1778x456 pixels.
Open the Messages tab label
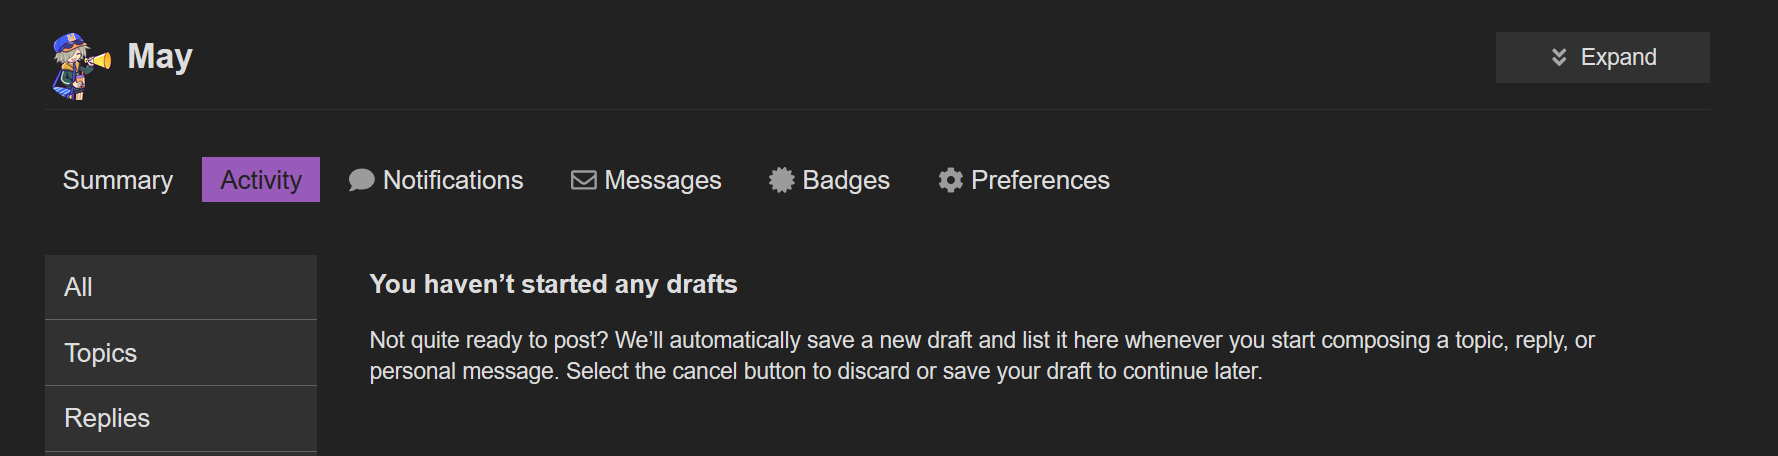pos(663,180)
